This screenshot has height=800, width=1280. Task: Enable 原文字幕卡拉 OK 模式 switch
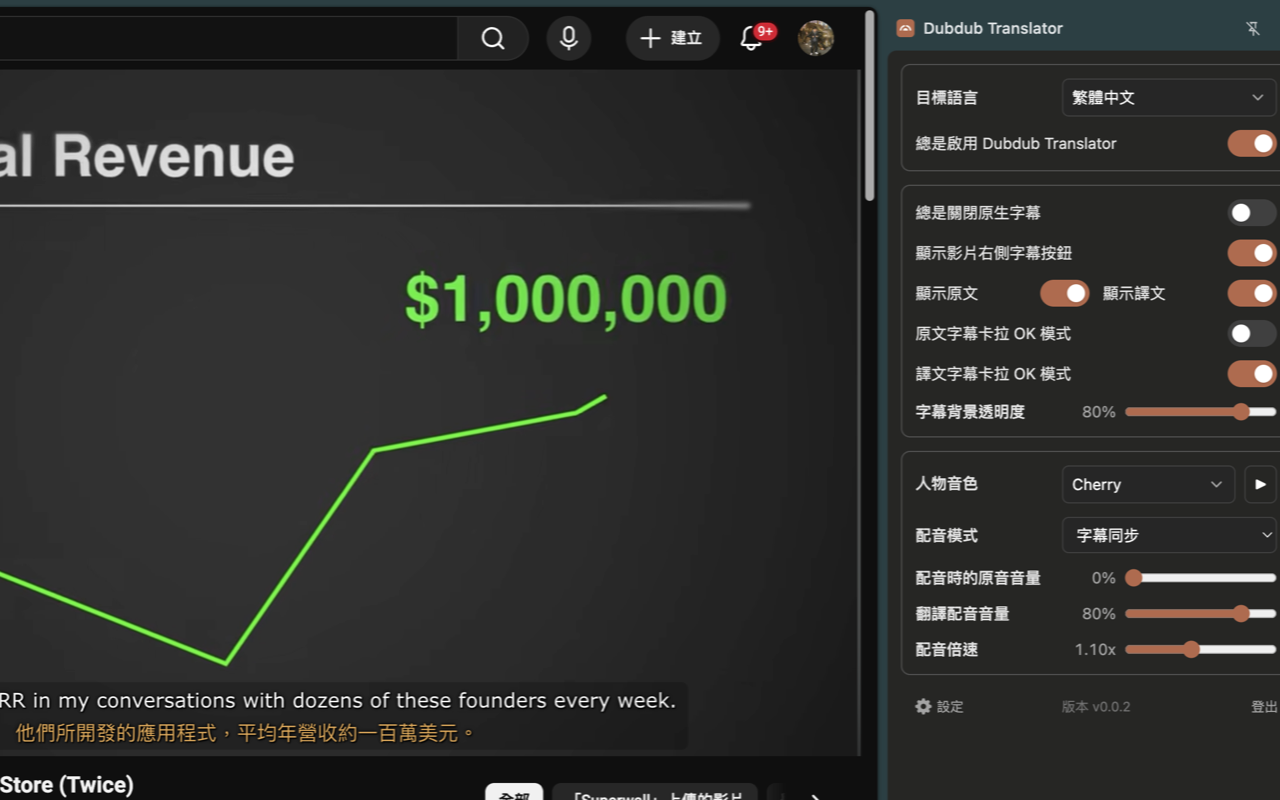point(1252,333)
